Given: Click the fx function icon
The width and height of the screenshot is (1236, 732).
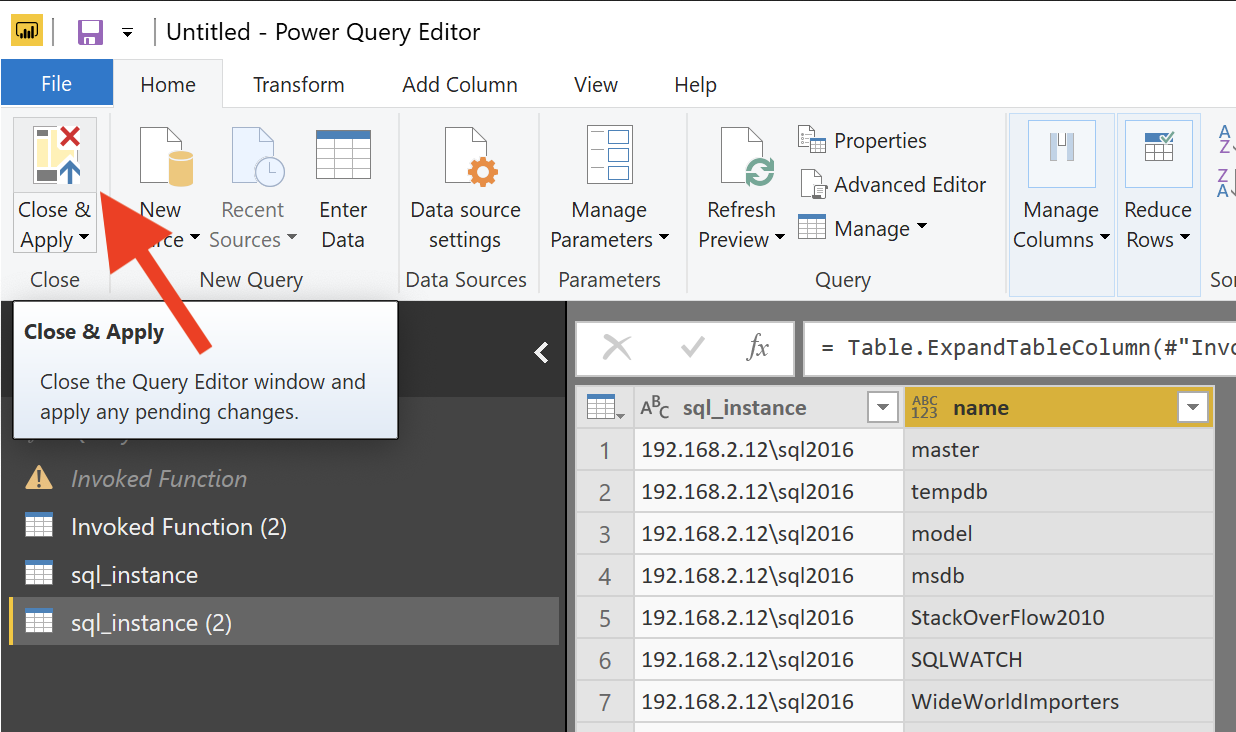Looking at the screenshot, I should [758, 347].
